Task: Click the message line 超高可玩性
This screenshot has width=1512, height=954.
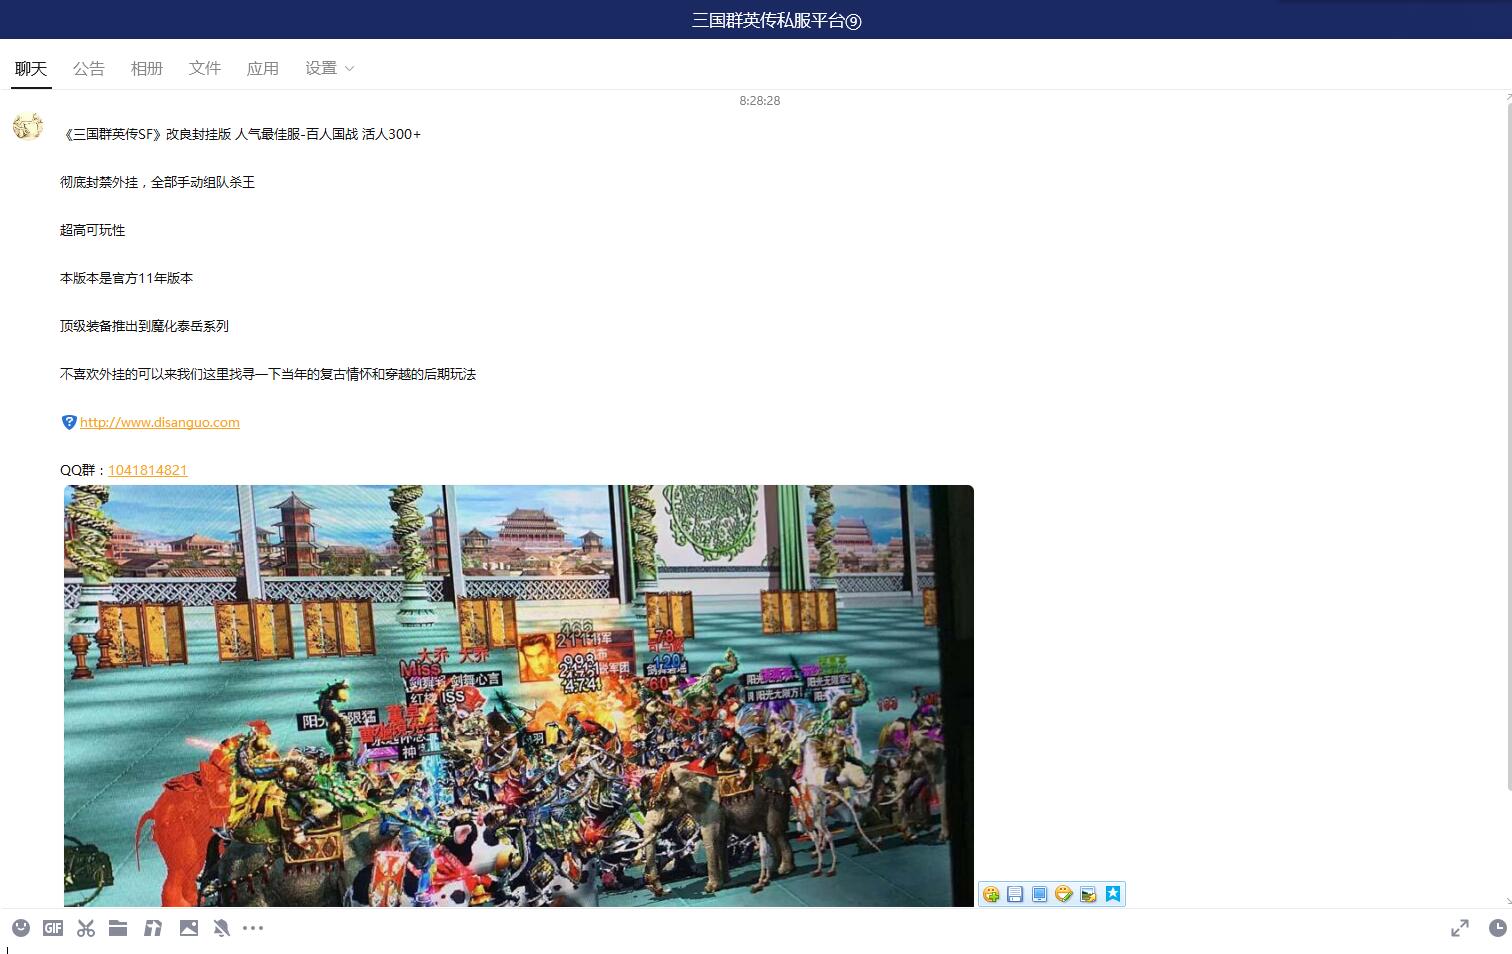Action: [x=93, y=230]
